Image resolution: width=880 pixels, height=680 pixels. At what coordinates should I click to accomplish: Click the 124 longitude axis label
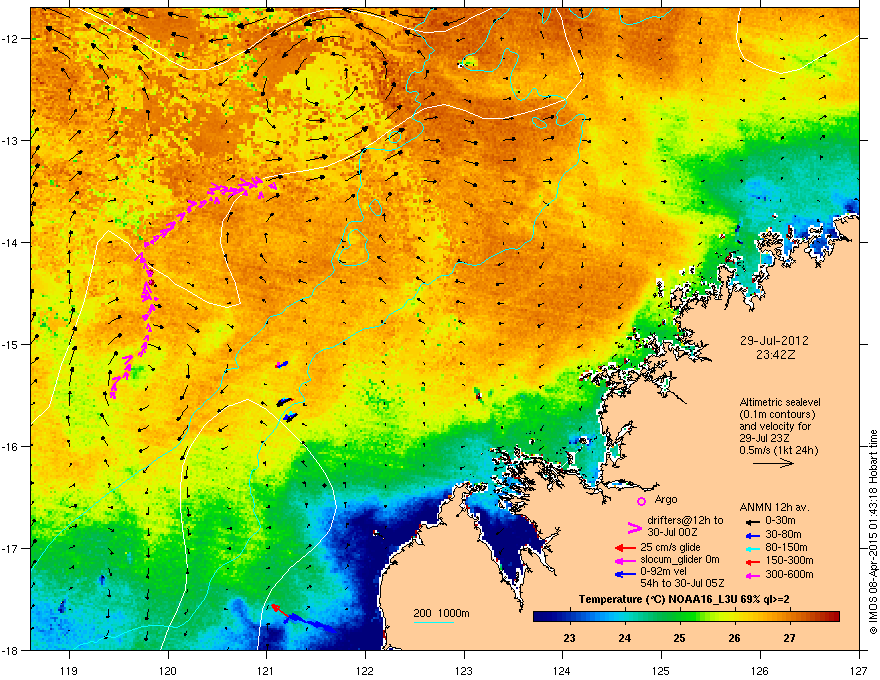(562, 670)
